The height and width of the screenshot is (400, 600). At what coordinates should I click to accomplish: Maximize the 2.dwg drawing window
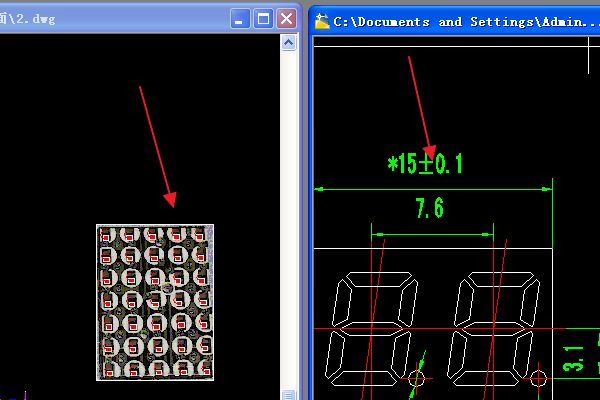pos(263,19)
